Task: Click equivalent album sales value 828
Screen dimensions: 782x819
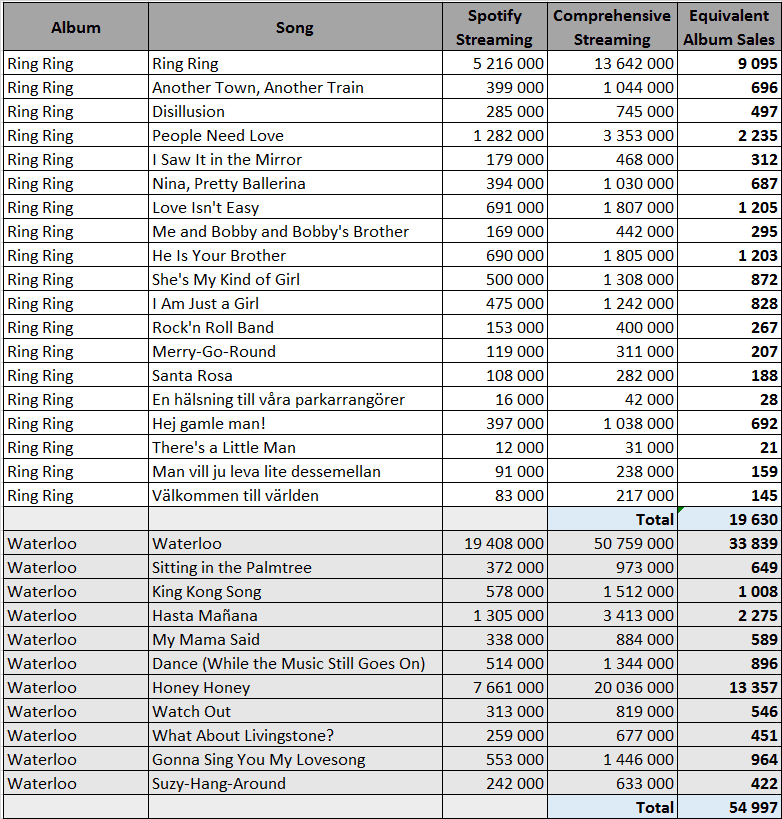Action: (729, 303)
